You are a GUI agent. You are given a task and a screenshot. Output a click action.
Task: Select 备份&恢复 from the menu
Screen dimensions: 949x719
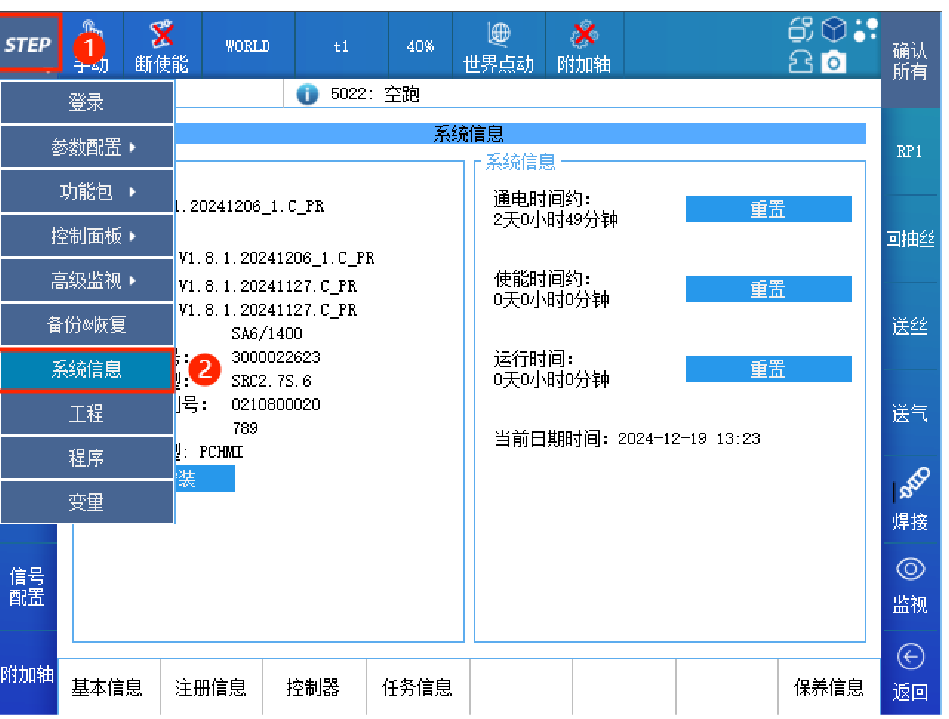[87, 325]
